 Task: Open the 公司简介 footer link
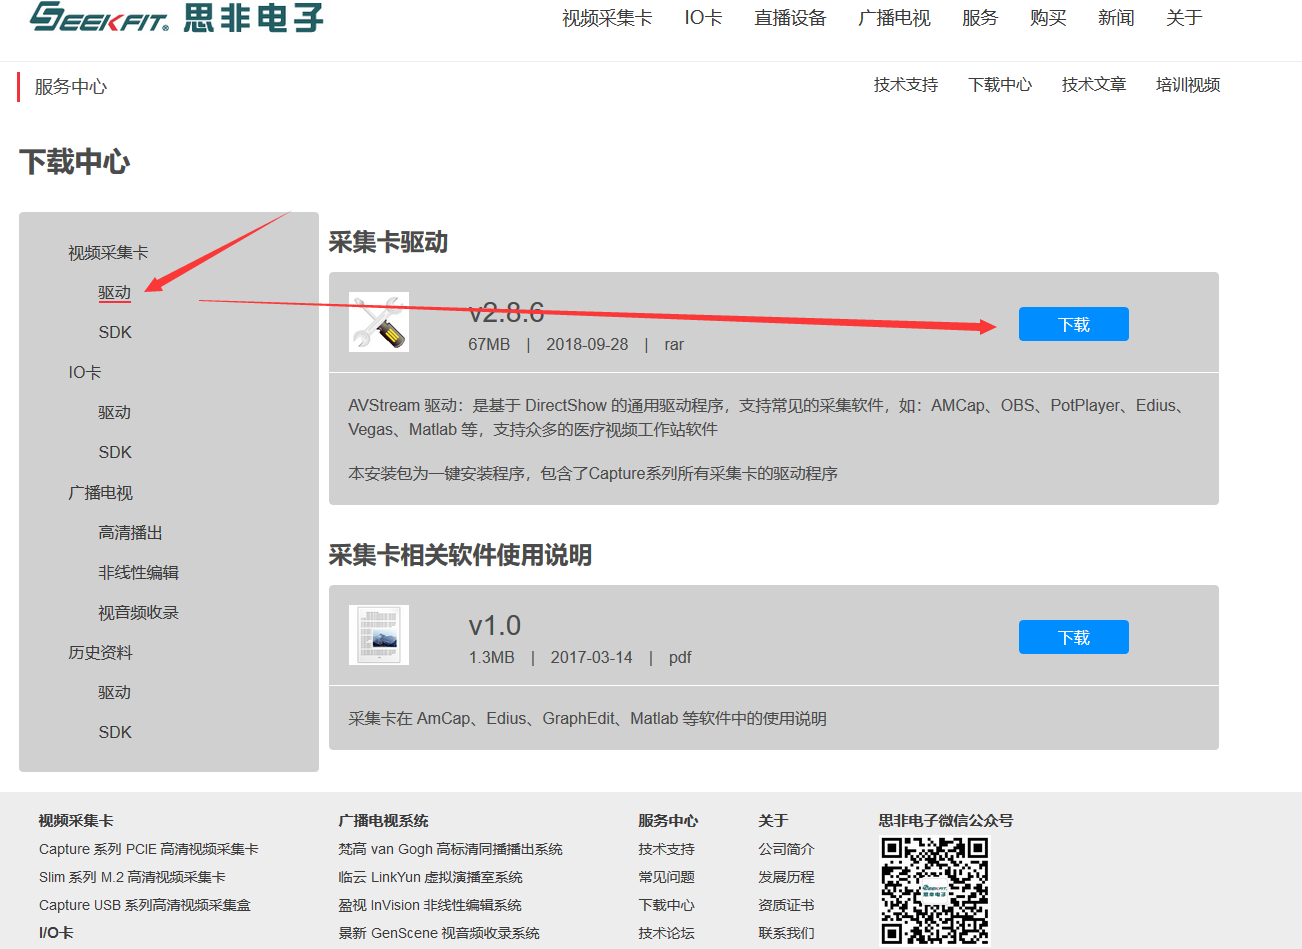(x=785, y=849)
